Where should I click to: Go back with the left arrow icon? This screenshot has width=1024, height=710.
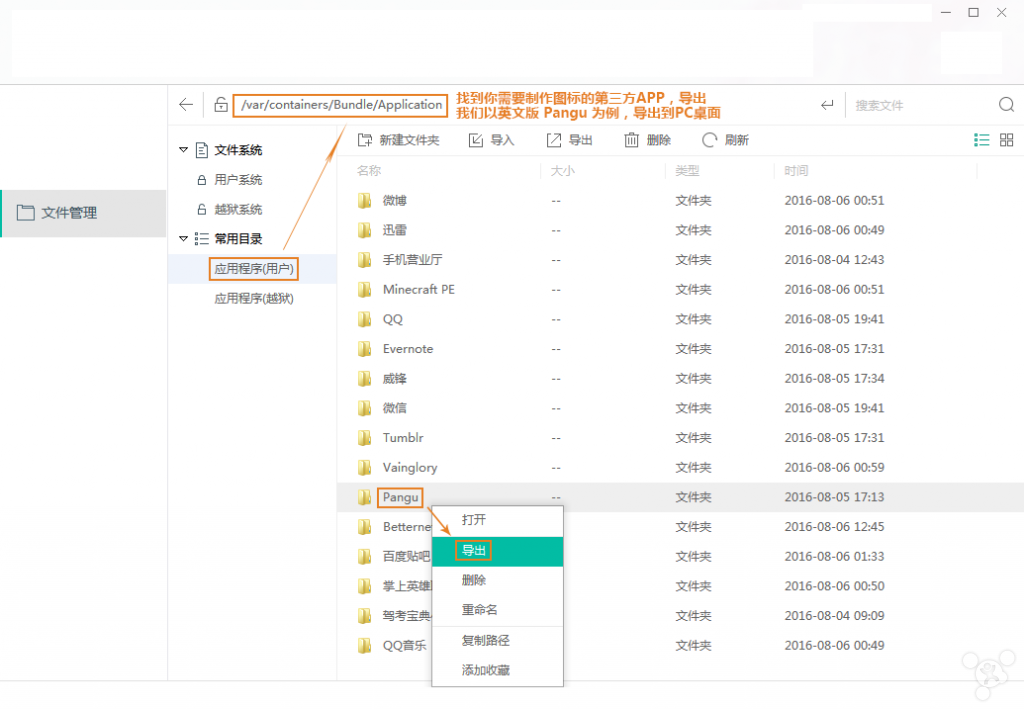186,105
